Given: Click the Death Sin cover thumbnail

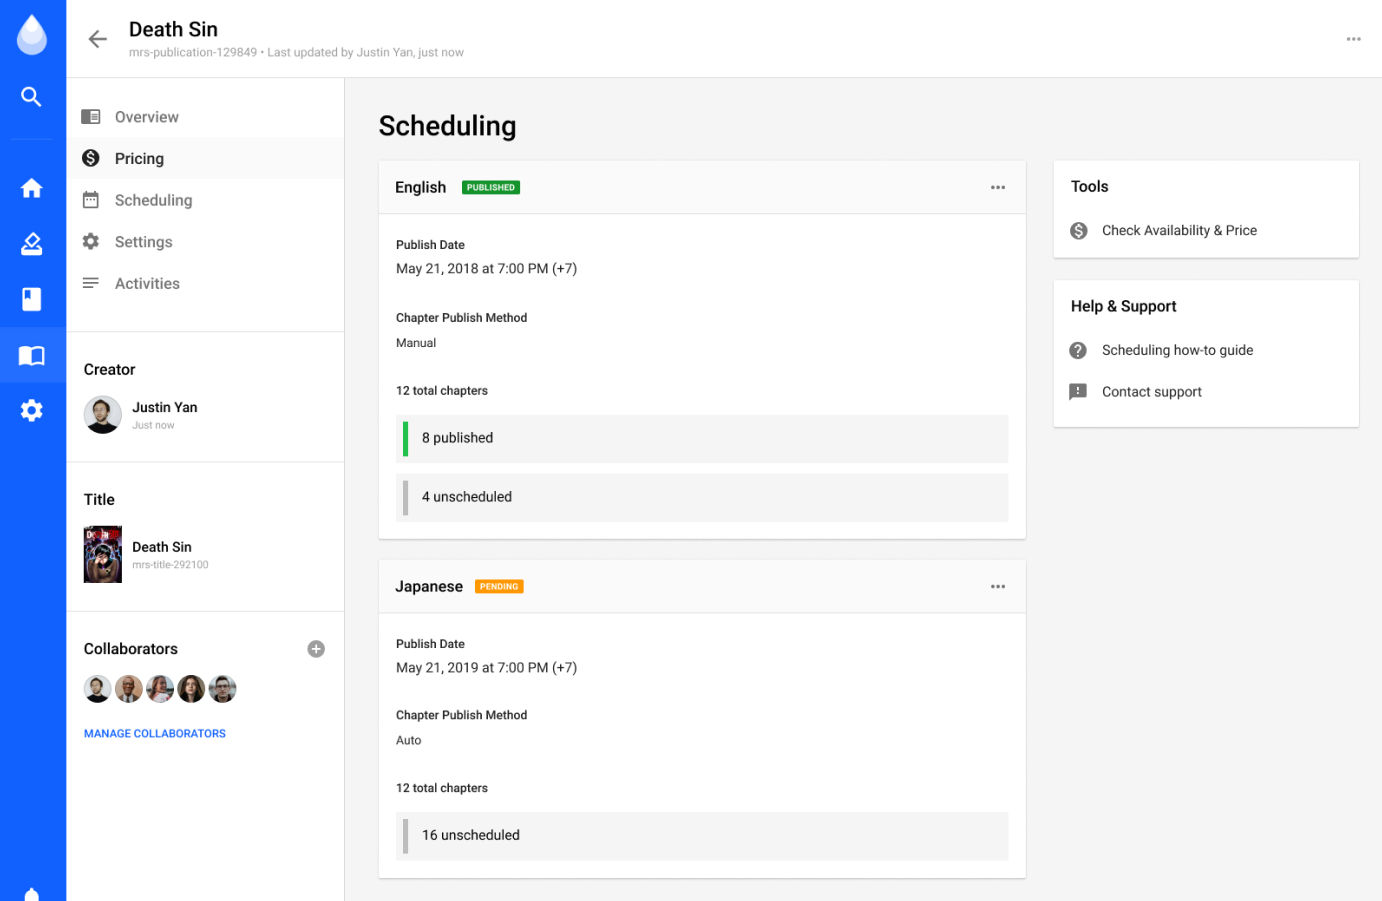Looking at the screenshot, I should click(103, 555).
